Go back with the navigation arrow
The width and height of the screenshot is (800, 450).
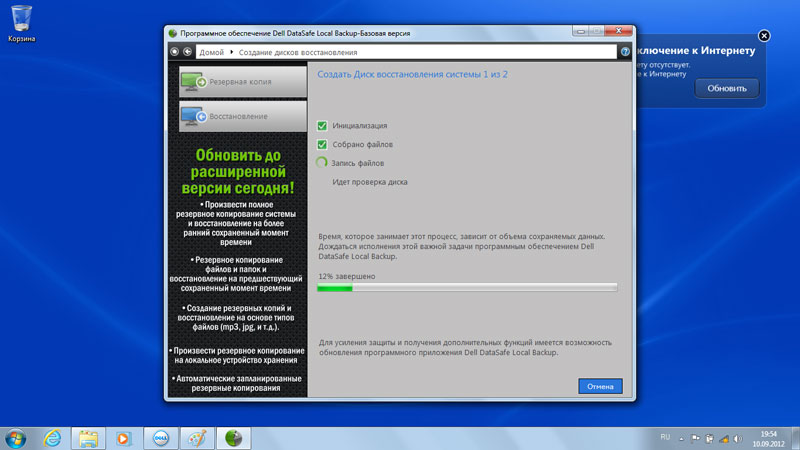(188, 52)
